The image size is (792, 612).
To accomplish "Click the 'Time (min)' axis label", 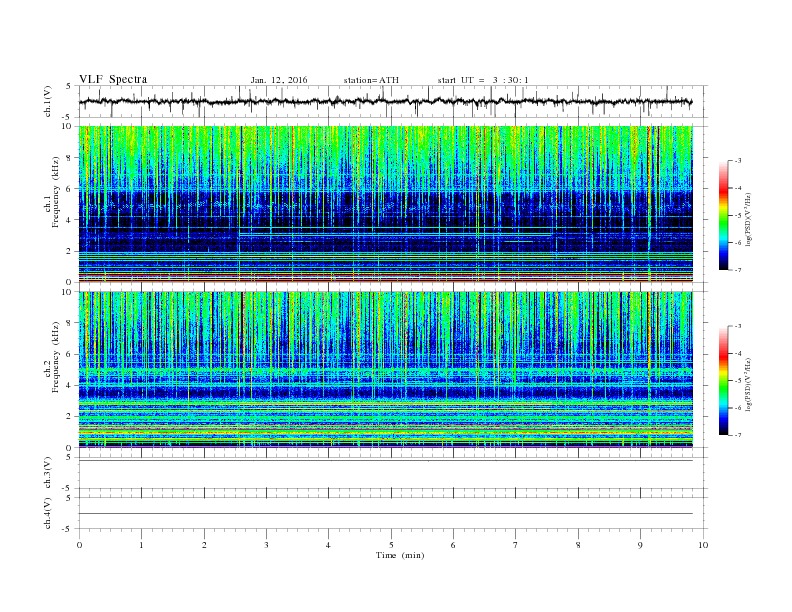I will [400, 555].
